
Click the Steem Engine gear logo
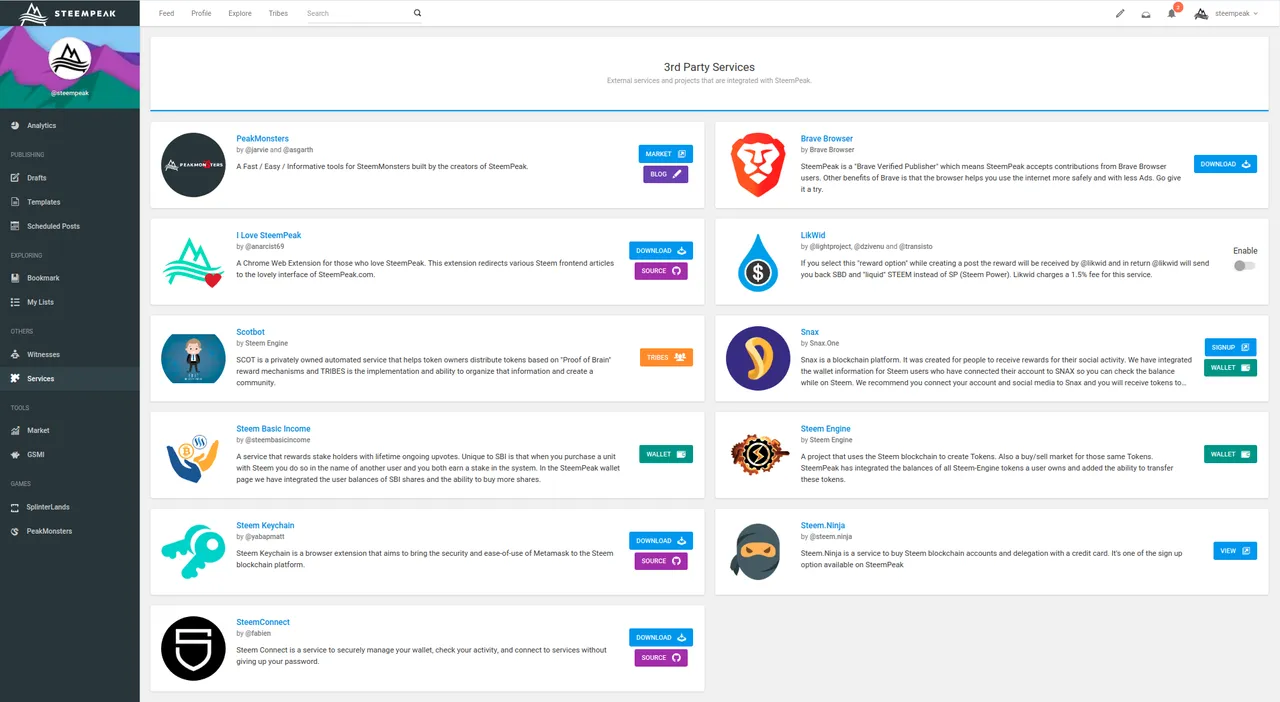pyautogui.click(x=758, y=455)
